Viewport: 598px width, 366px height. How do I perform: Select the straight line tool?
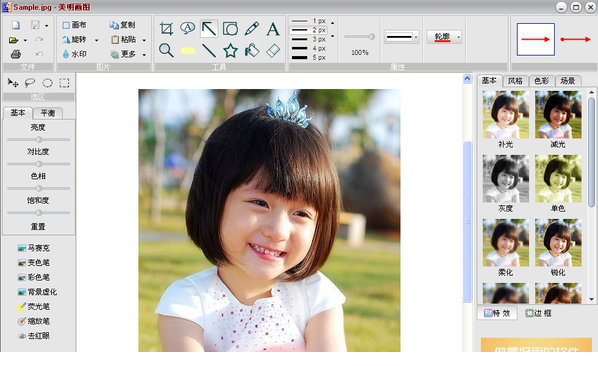point(209,50)
